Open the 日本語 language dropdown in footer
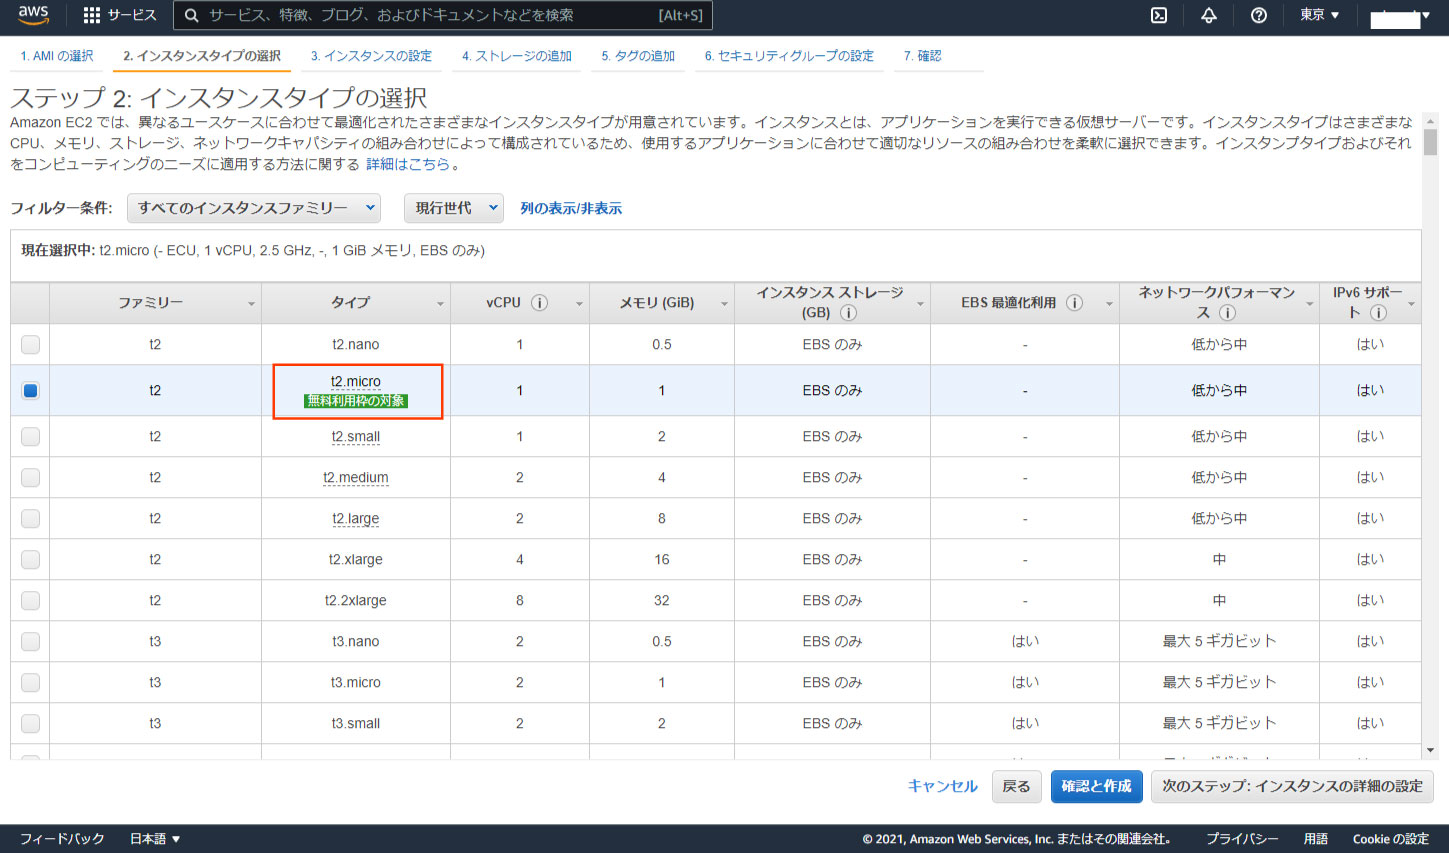This screenshot has width=1449, height=853. pyautogui.click(x=155, y=839)
